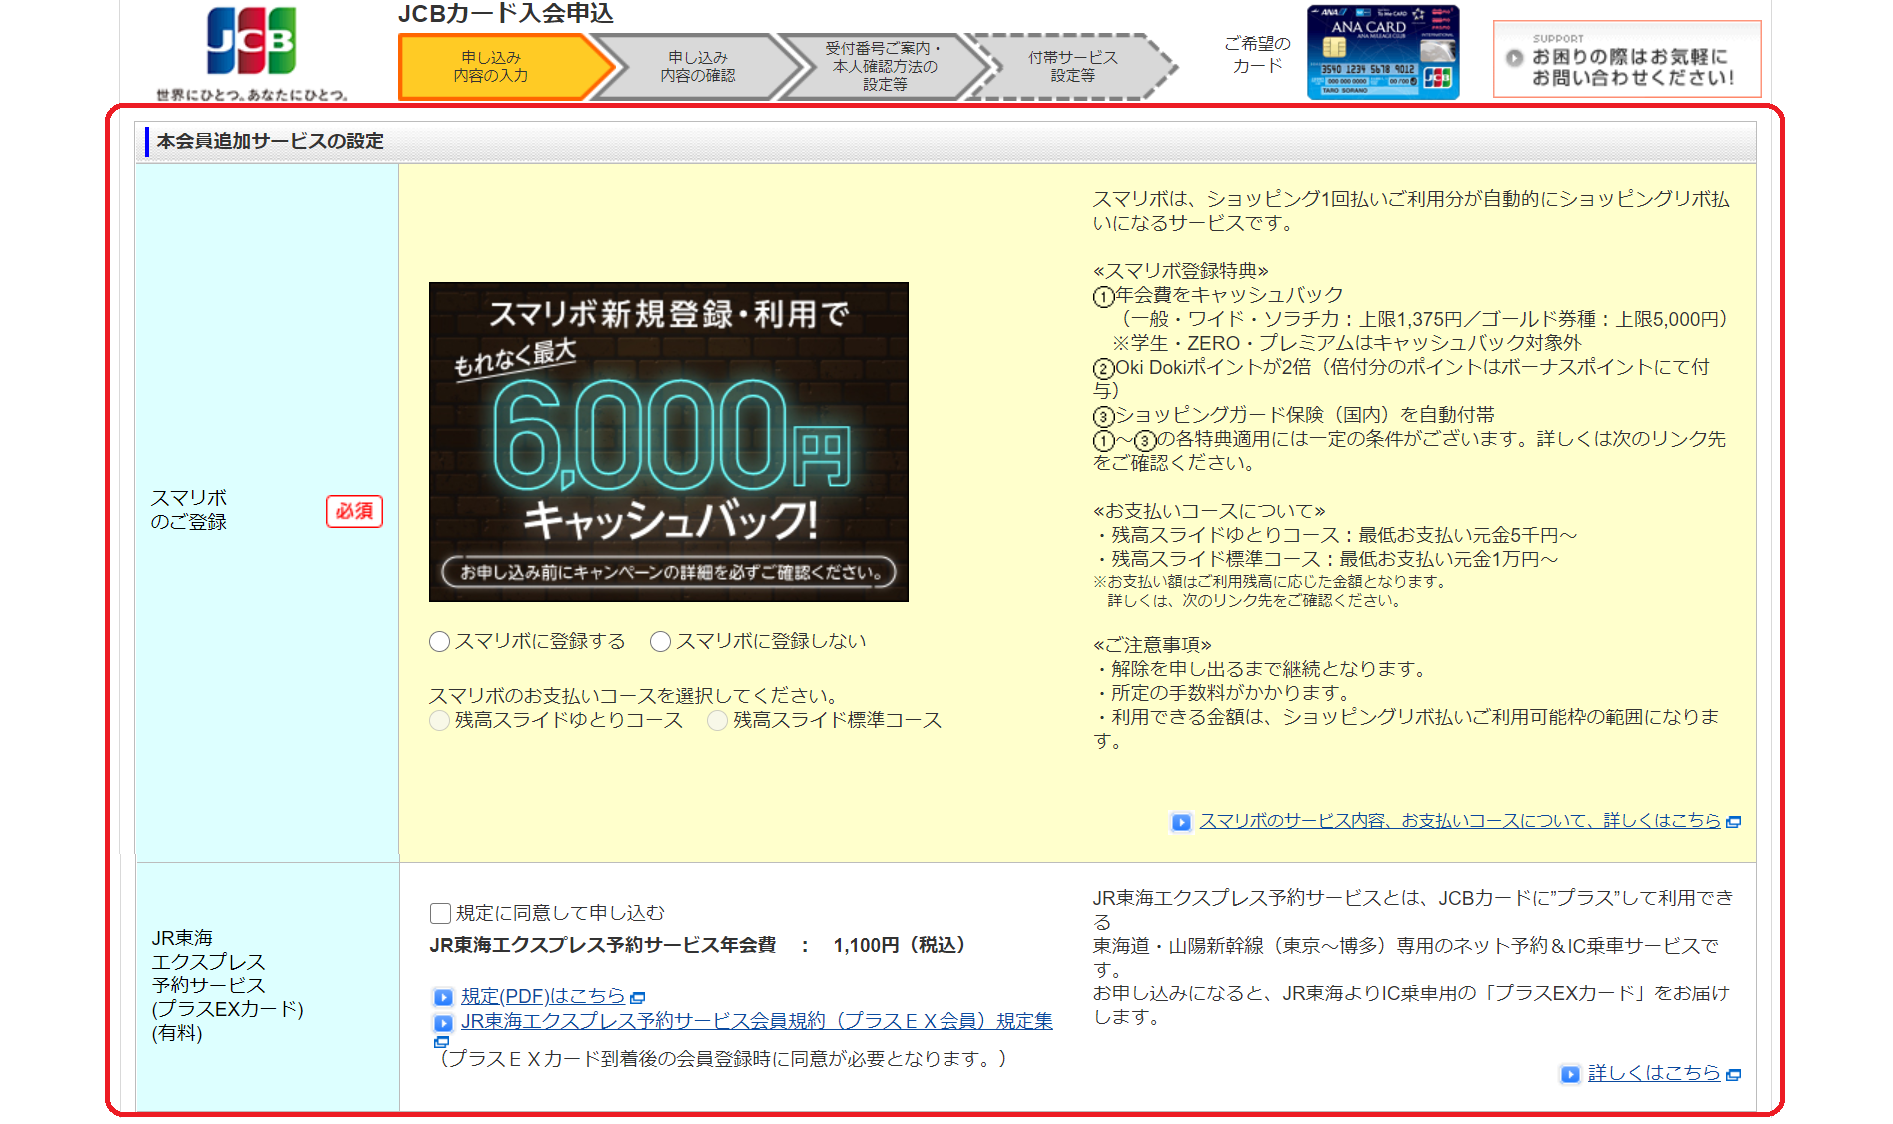Image resolution: width=1893 pixels, height=1124 pixels.
Task: Open 規定(PDF)はこちら link
Action: coord(543,997)
